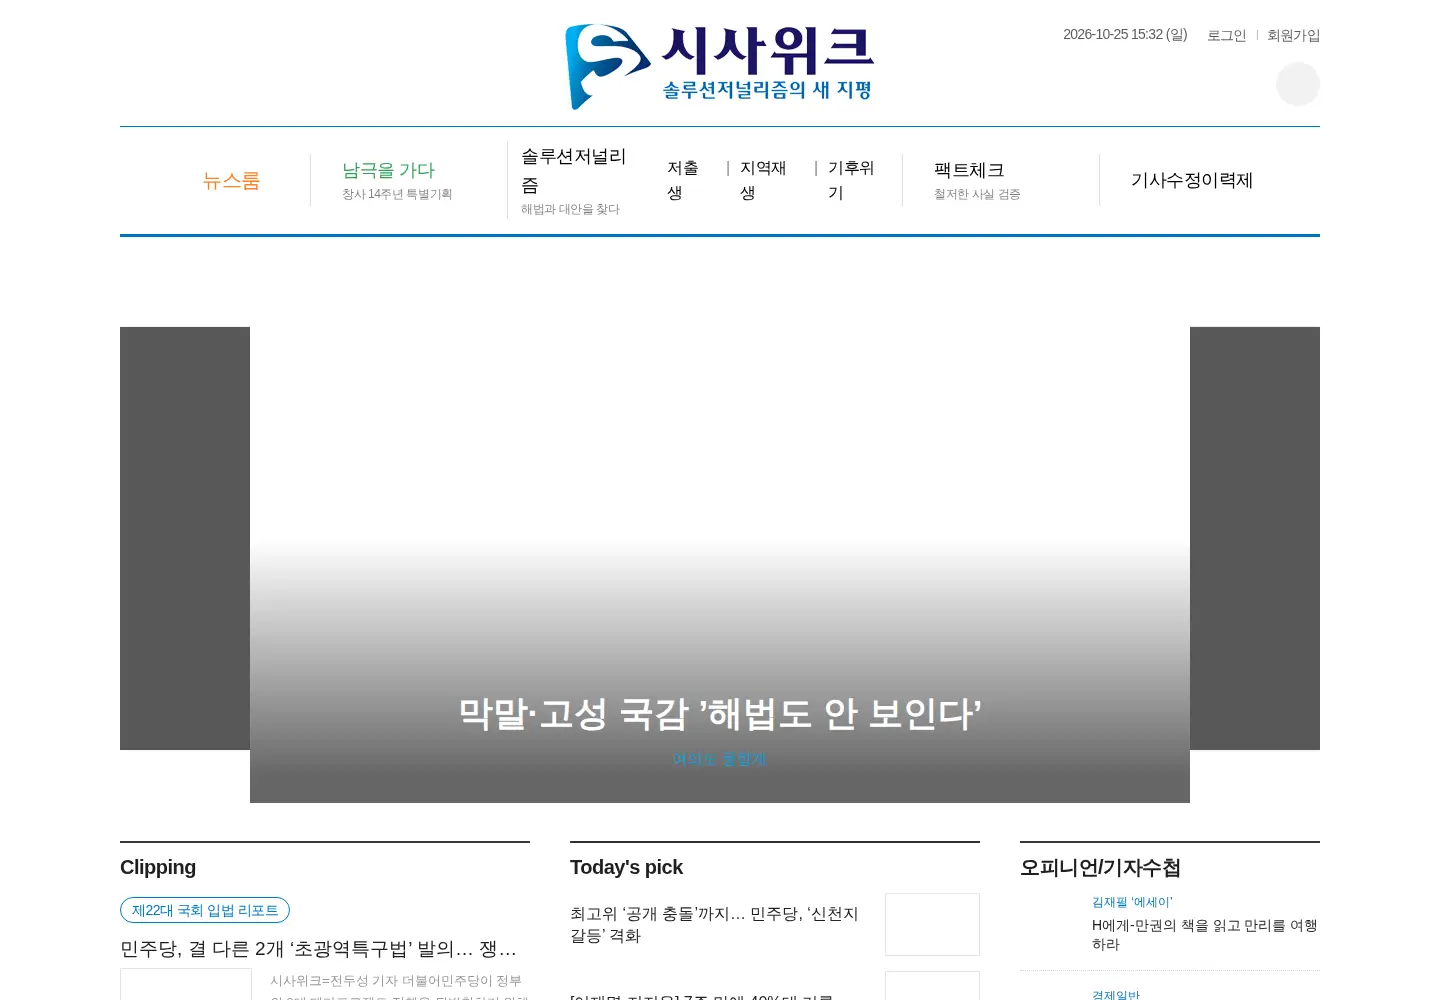
Task: Click the Clipping section heading
Action: (158, 867)
